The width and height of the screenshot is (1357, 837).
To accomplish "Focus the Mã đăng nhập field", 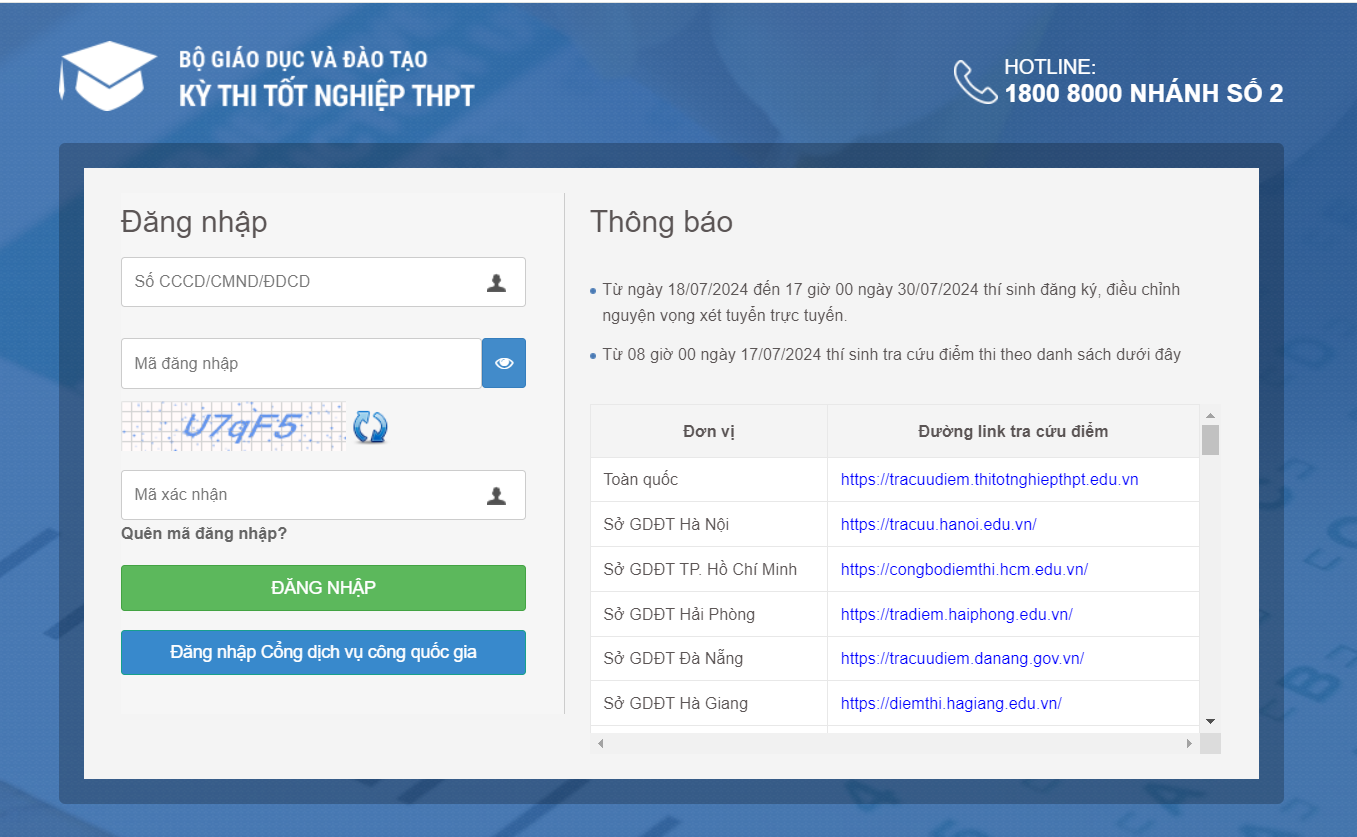I will coord(300,363).
